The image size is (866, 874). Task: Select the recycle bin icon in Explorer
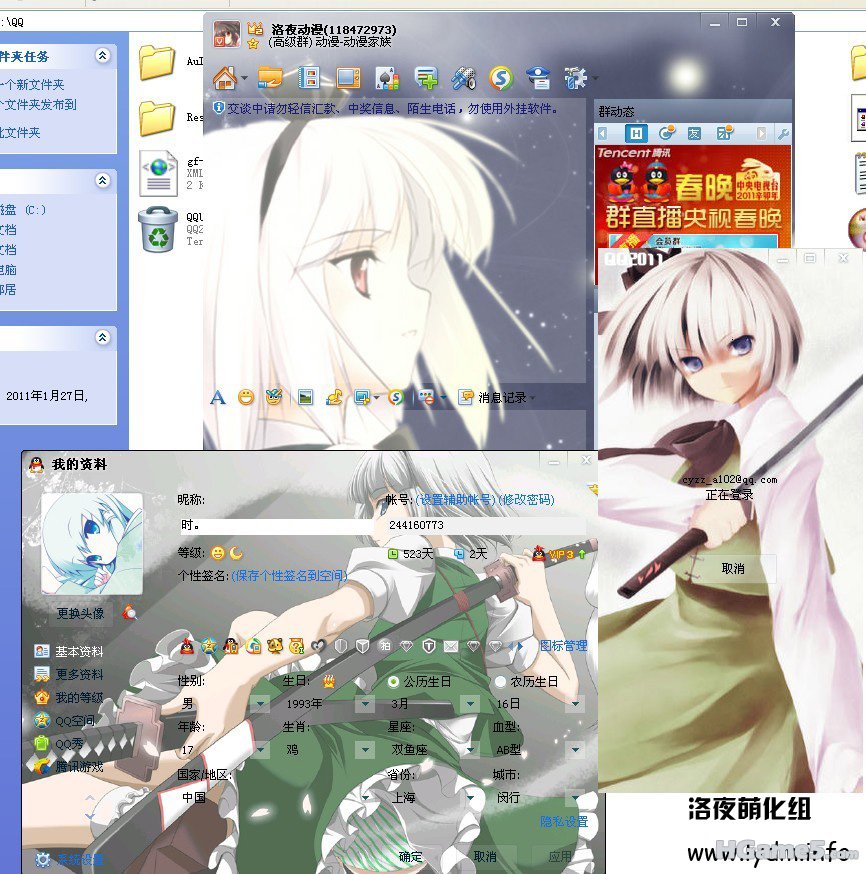point(158,230)
